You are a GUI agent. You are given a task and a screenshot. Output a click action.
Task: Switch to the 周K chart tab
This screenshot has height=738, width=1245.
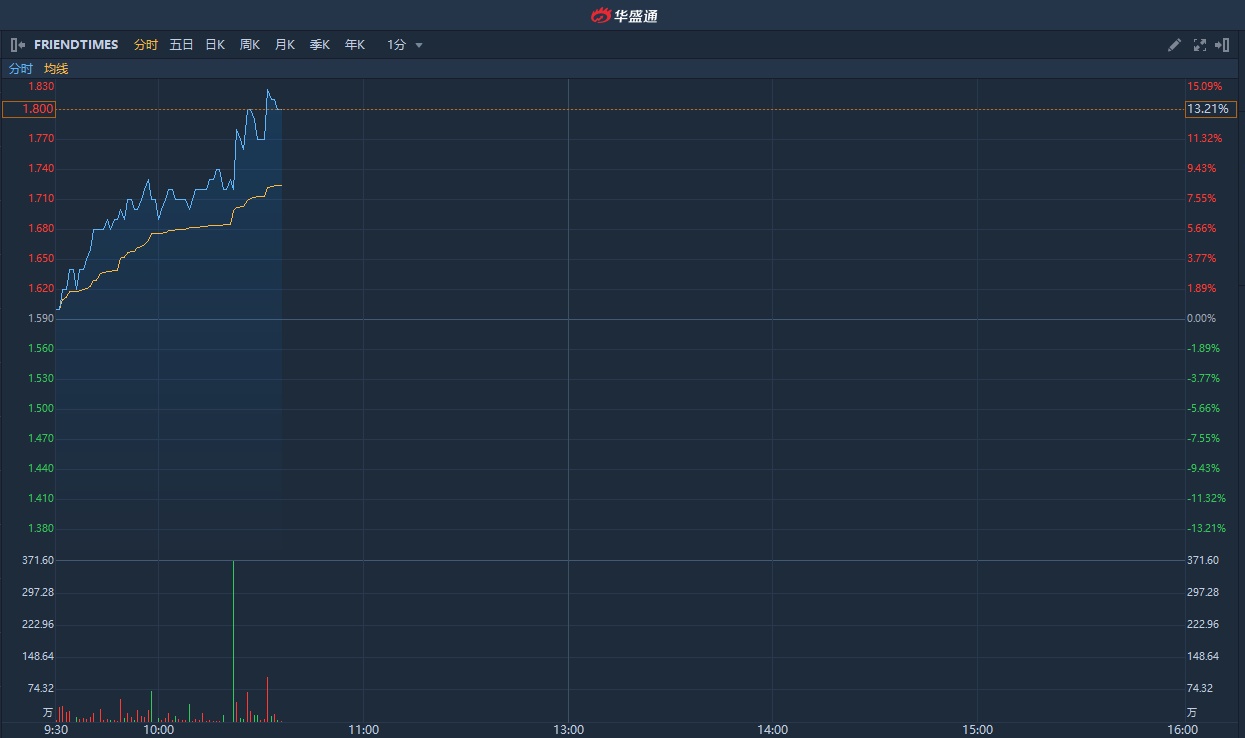pos(249,45)
